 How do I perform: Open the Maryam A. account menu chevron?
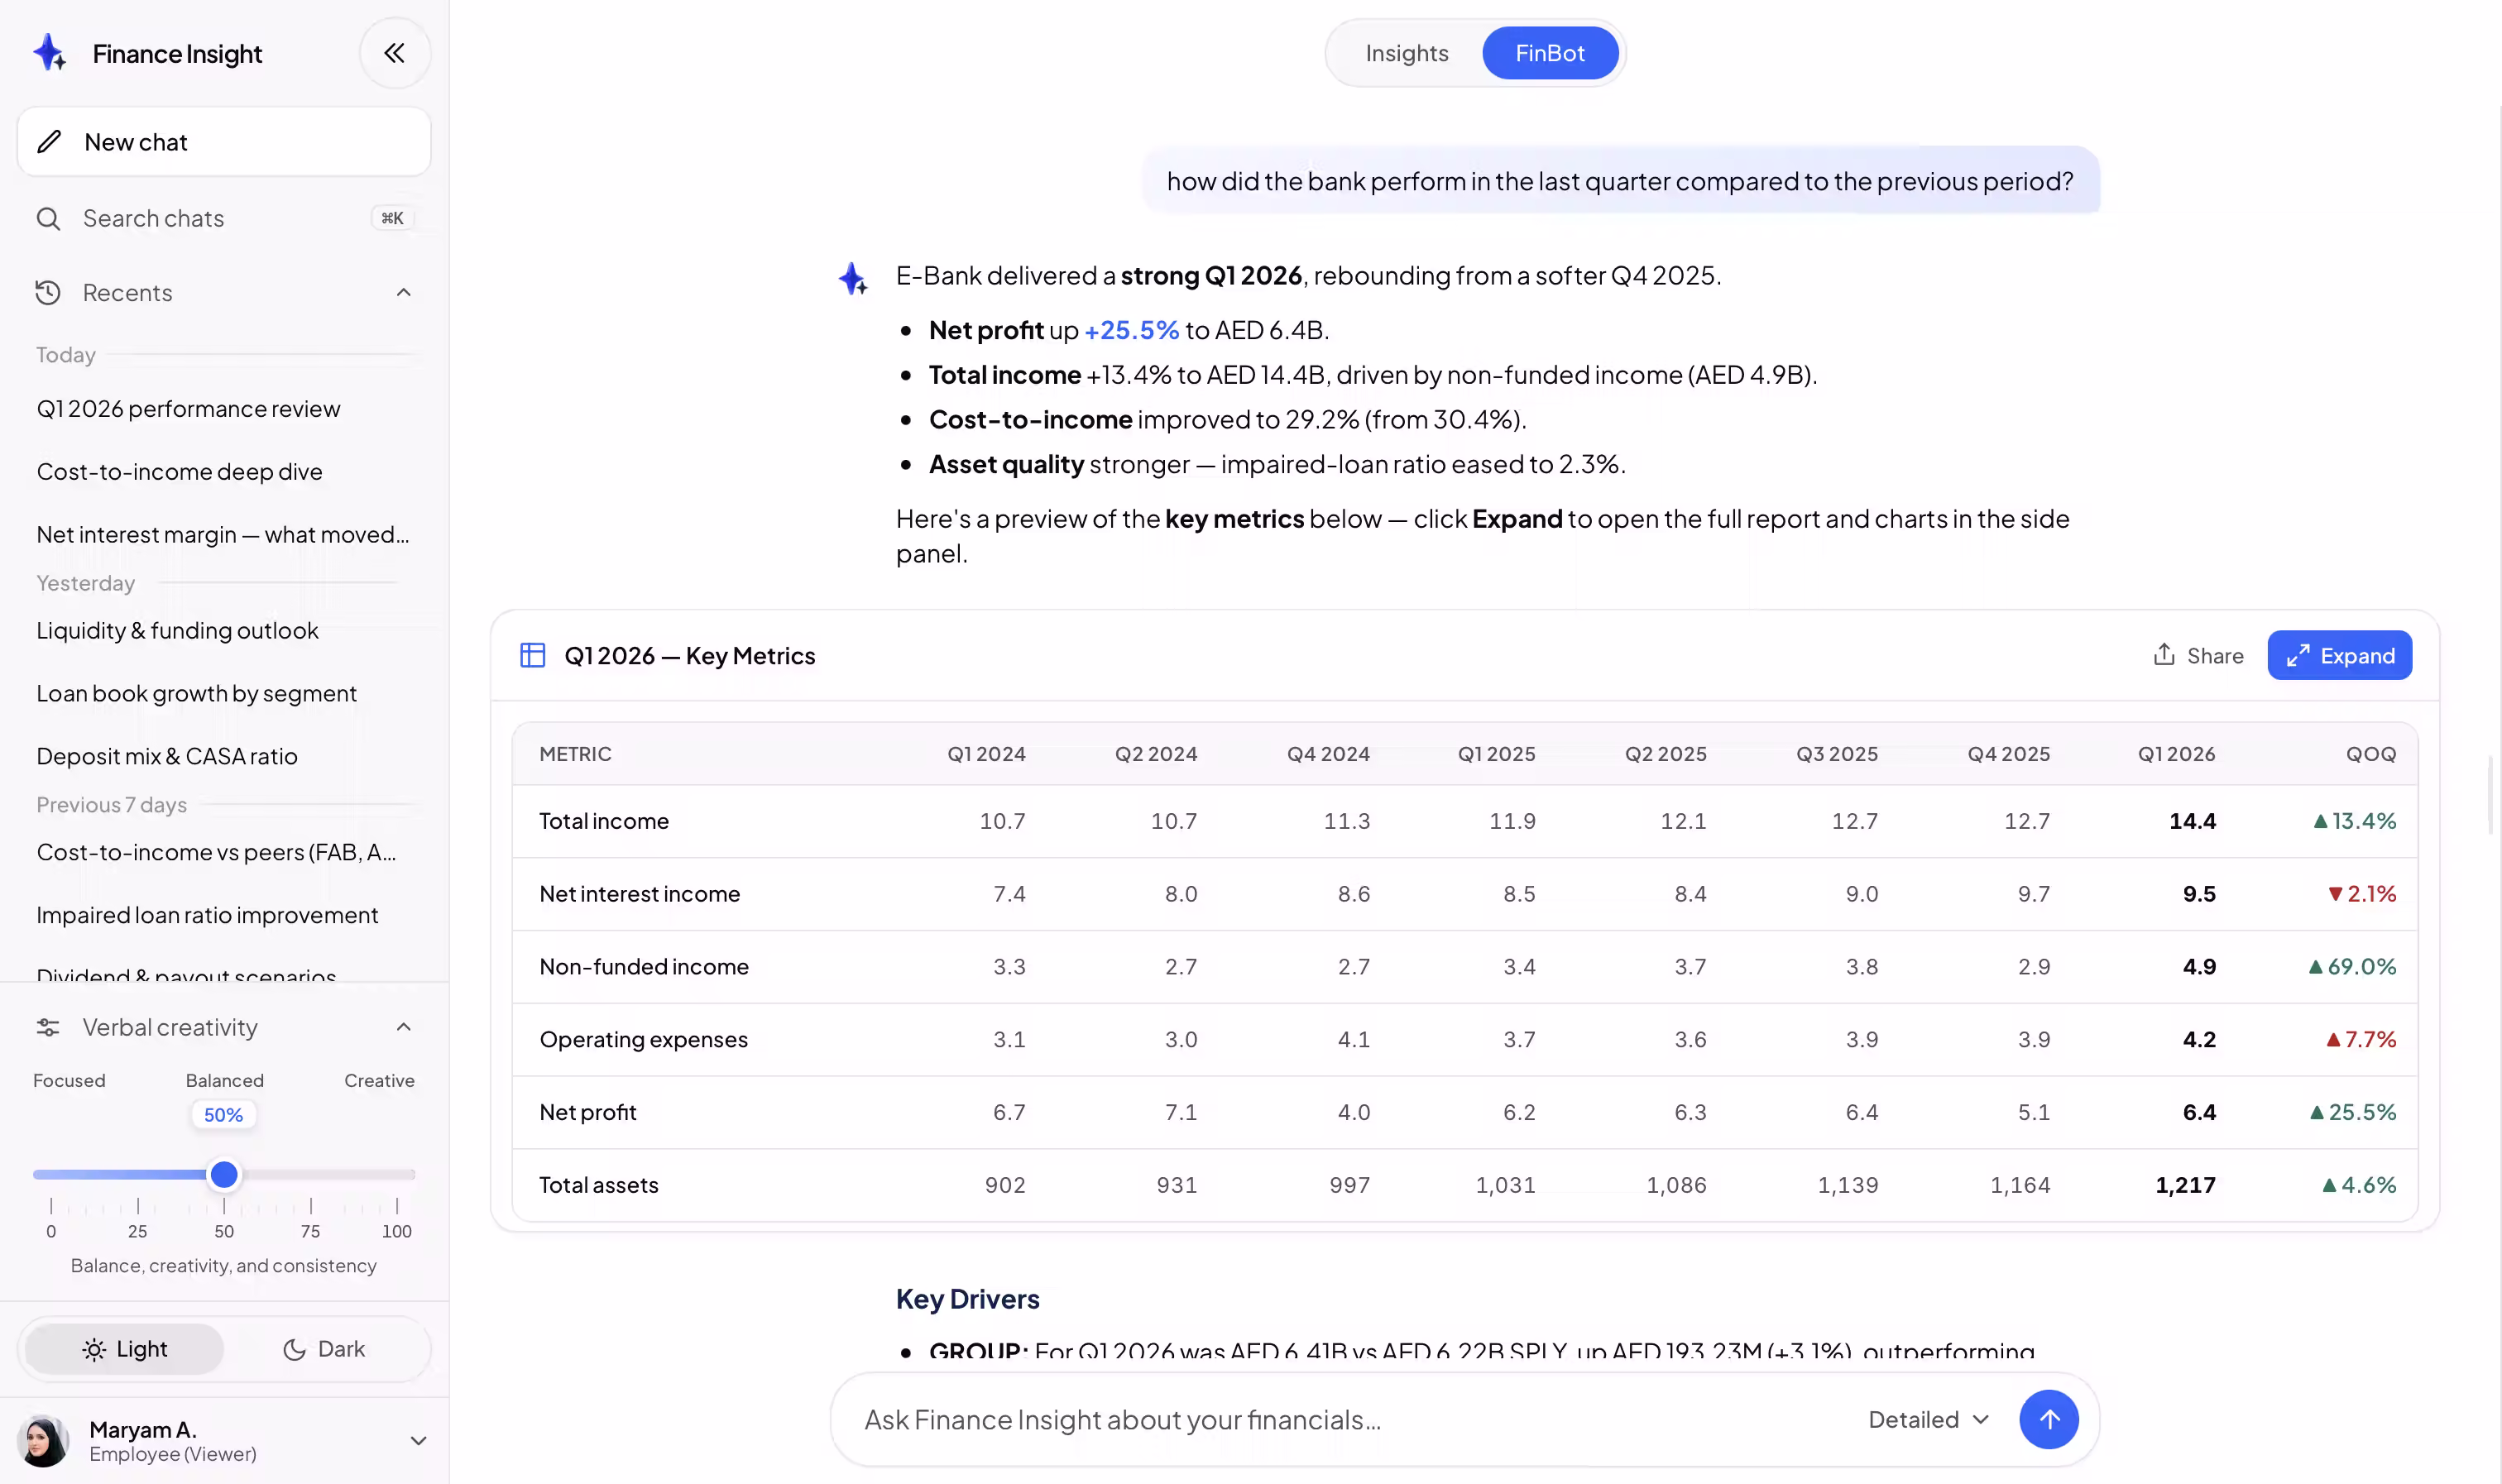pyautogui.click(x=419, y=1440)
